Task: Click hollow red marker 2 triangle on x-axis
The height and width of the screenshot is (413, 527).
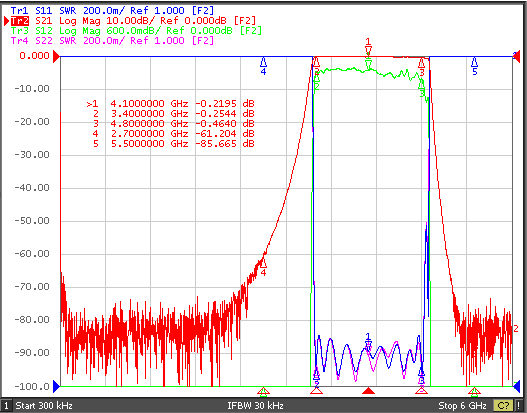Action: click(x=316, y=390)
